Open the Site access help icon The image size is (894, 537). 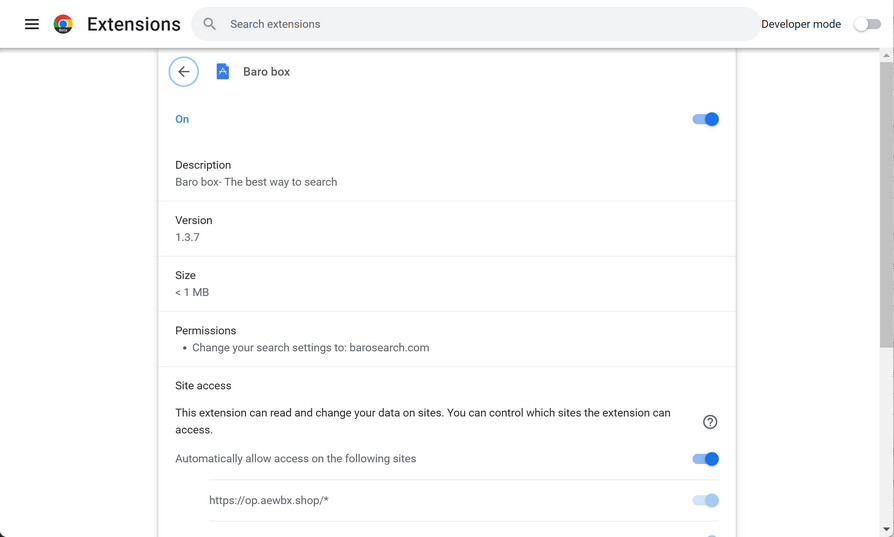[710, 422]
